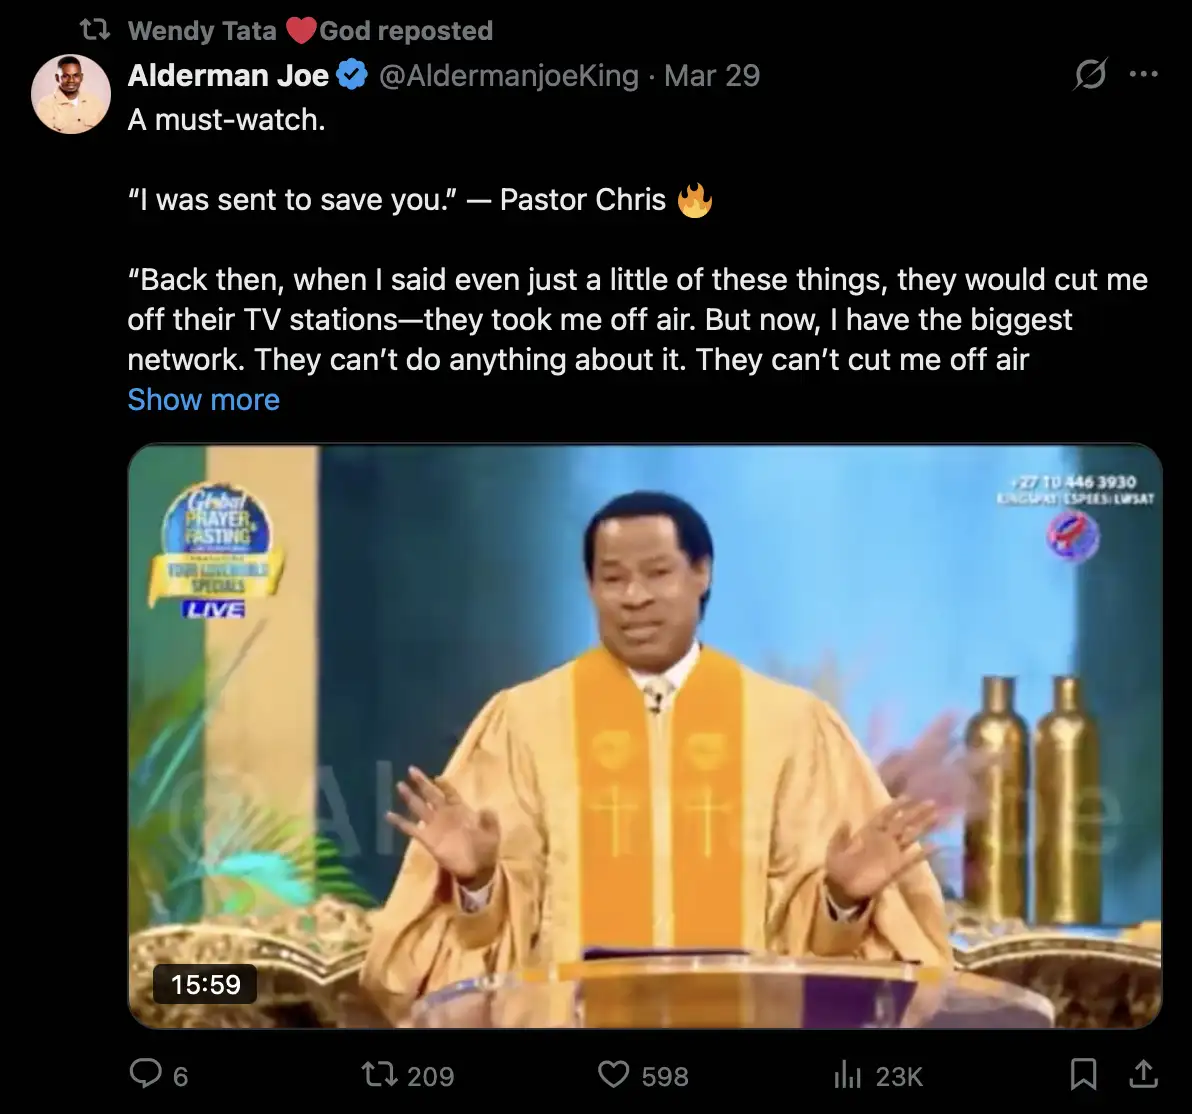The height and width of the screenshot is (1114, 1192).
Task: Open @AldermanjoeKing handle link
Action: click(x=509, y=75)
